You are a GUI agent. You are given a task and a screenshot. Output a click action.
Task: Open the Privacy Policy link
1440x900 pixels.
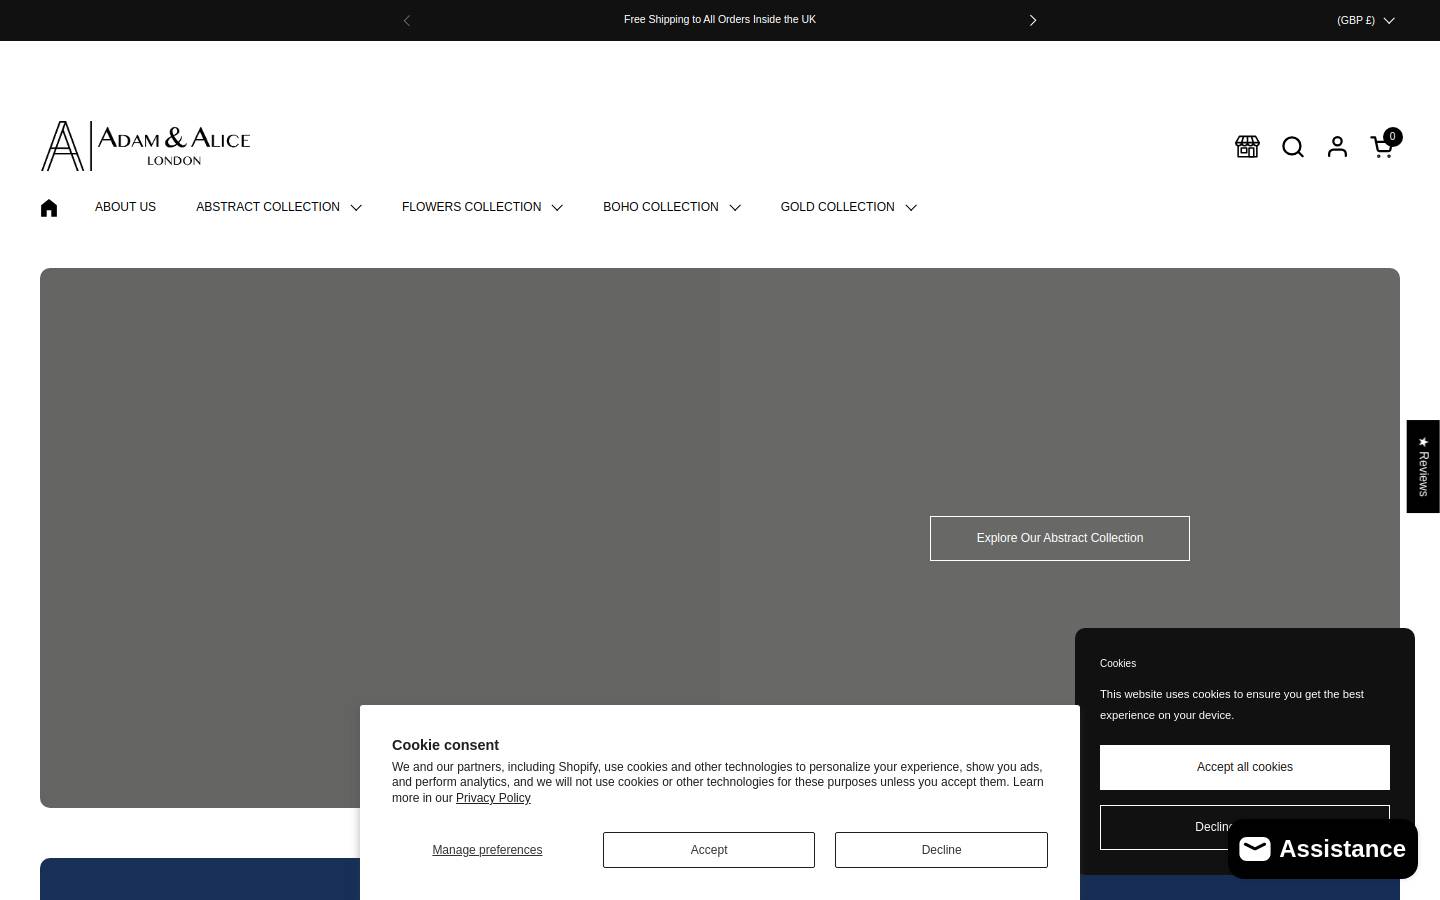tap(493, 798)
